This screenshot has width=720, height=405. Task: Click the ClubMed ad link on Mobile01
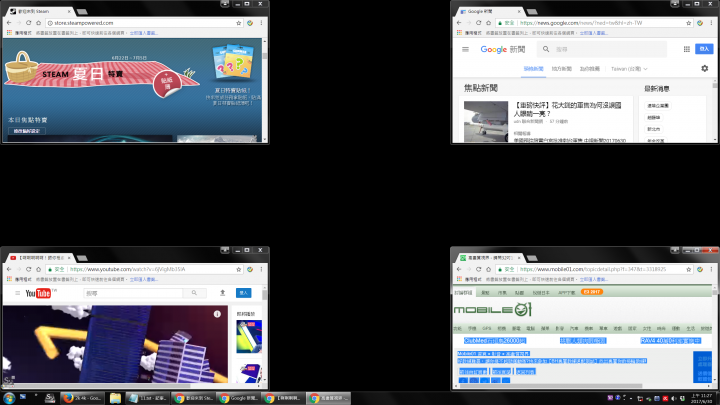tap(495, 341)
